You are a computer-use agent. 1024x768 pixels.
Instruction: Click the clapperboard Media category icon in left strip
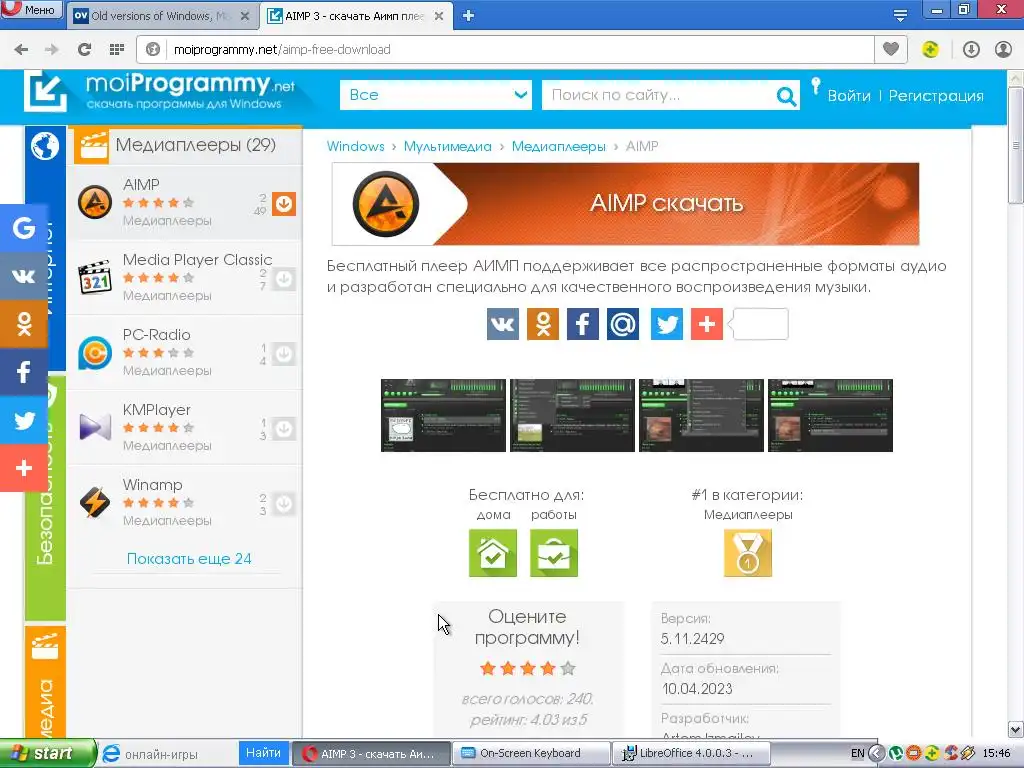[45, 647]
